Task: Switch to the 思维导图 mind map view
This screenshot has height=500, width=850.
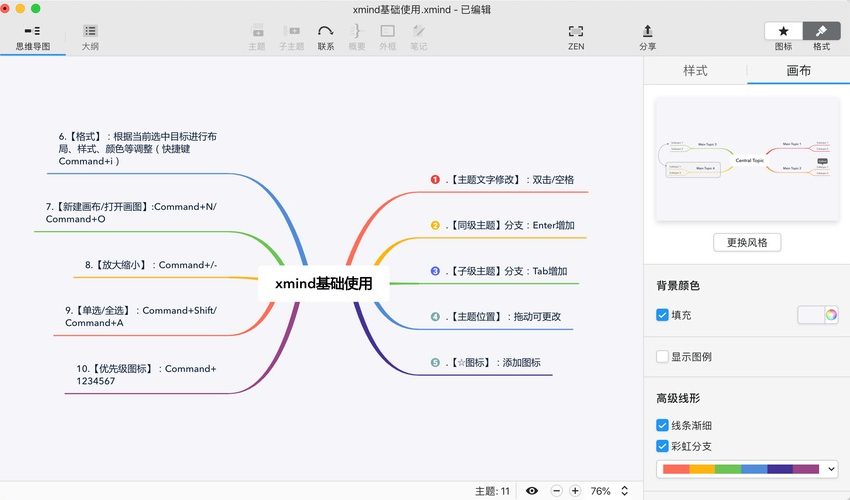Action: coord(33,37)
